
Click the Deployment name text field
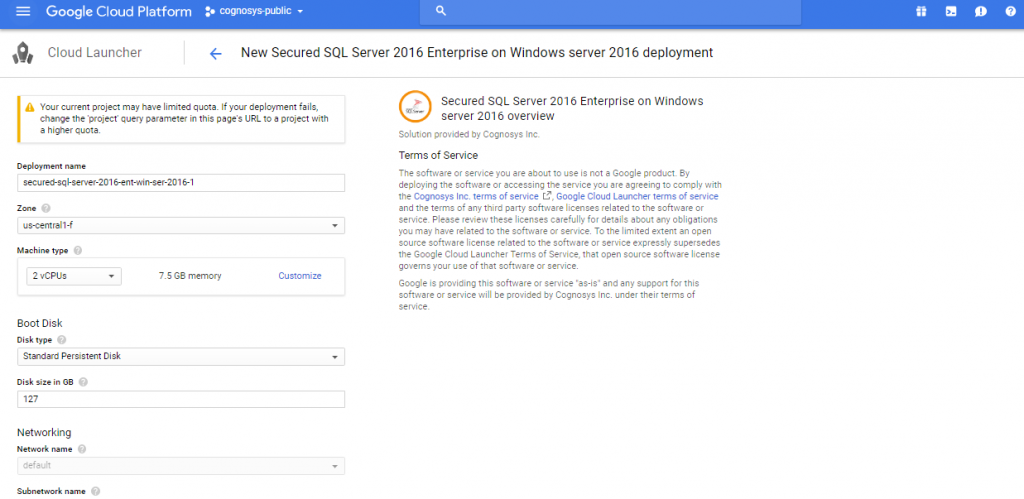click(181, 183)
